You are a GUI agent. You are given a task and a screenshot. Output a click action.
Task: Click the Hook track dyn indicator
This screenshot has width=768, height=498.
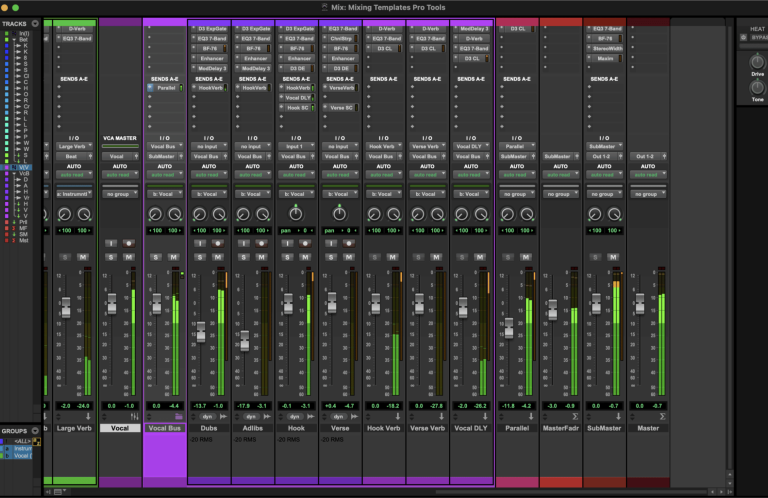(x=295, y=417)
